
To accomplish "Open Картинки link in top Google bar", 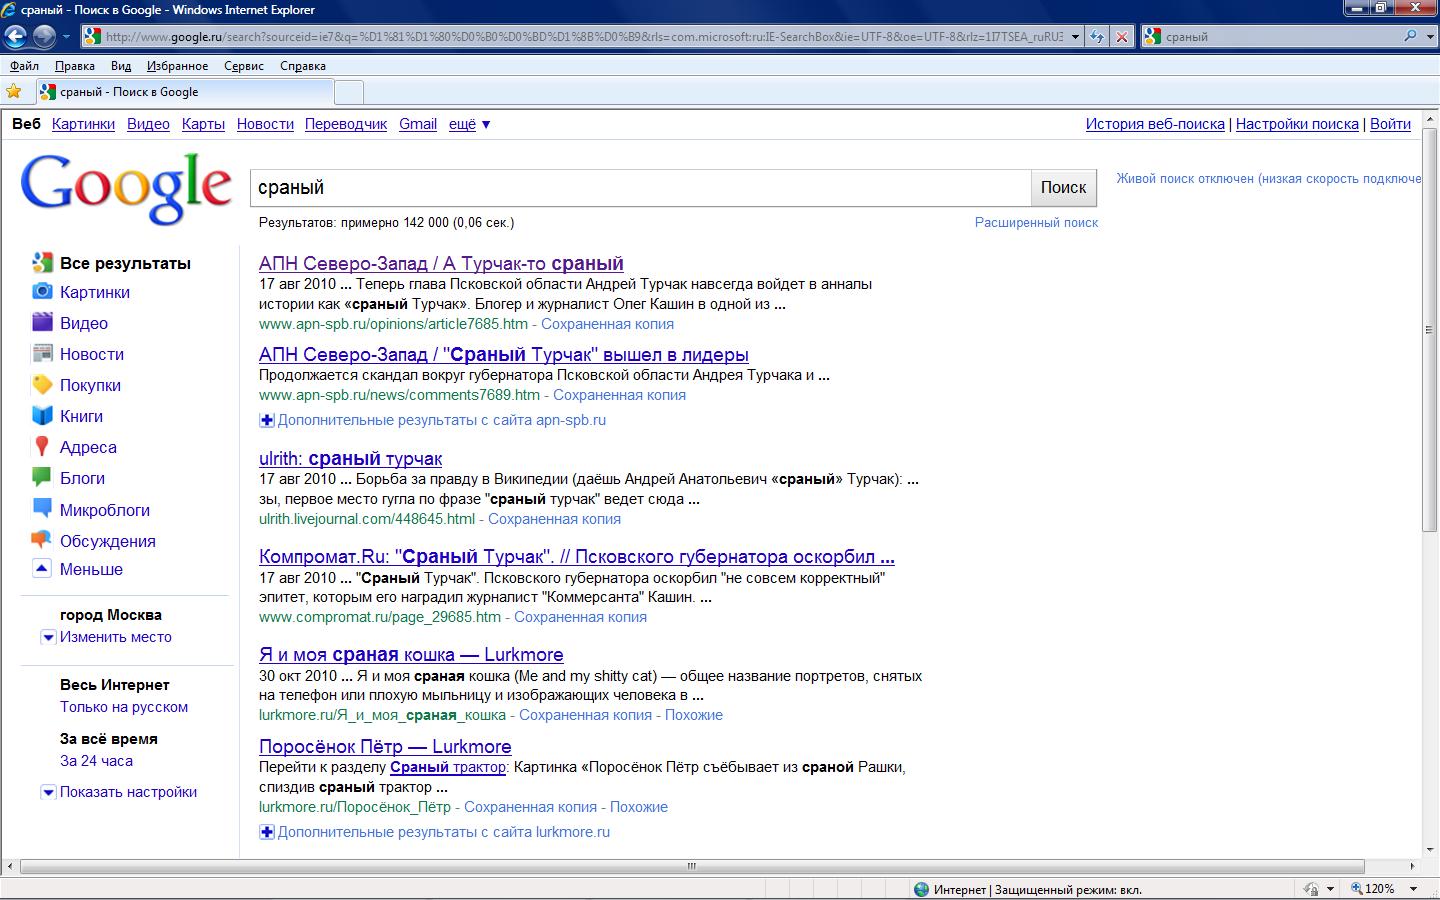I will (x=83, y=124).
